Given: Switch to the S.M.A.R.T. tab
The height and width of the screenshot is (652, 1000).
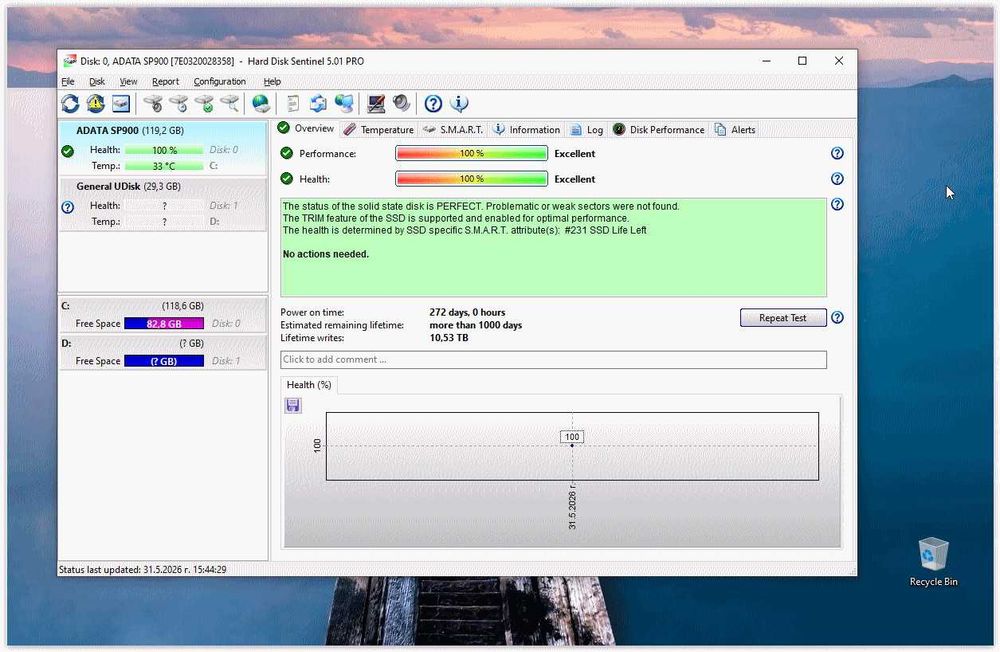Looking at the screenshot, I should (x=453, y=130).
